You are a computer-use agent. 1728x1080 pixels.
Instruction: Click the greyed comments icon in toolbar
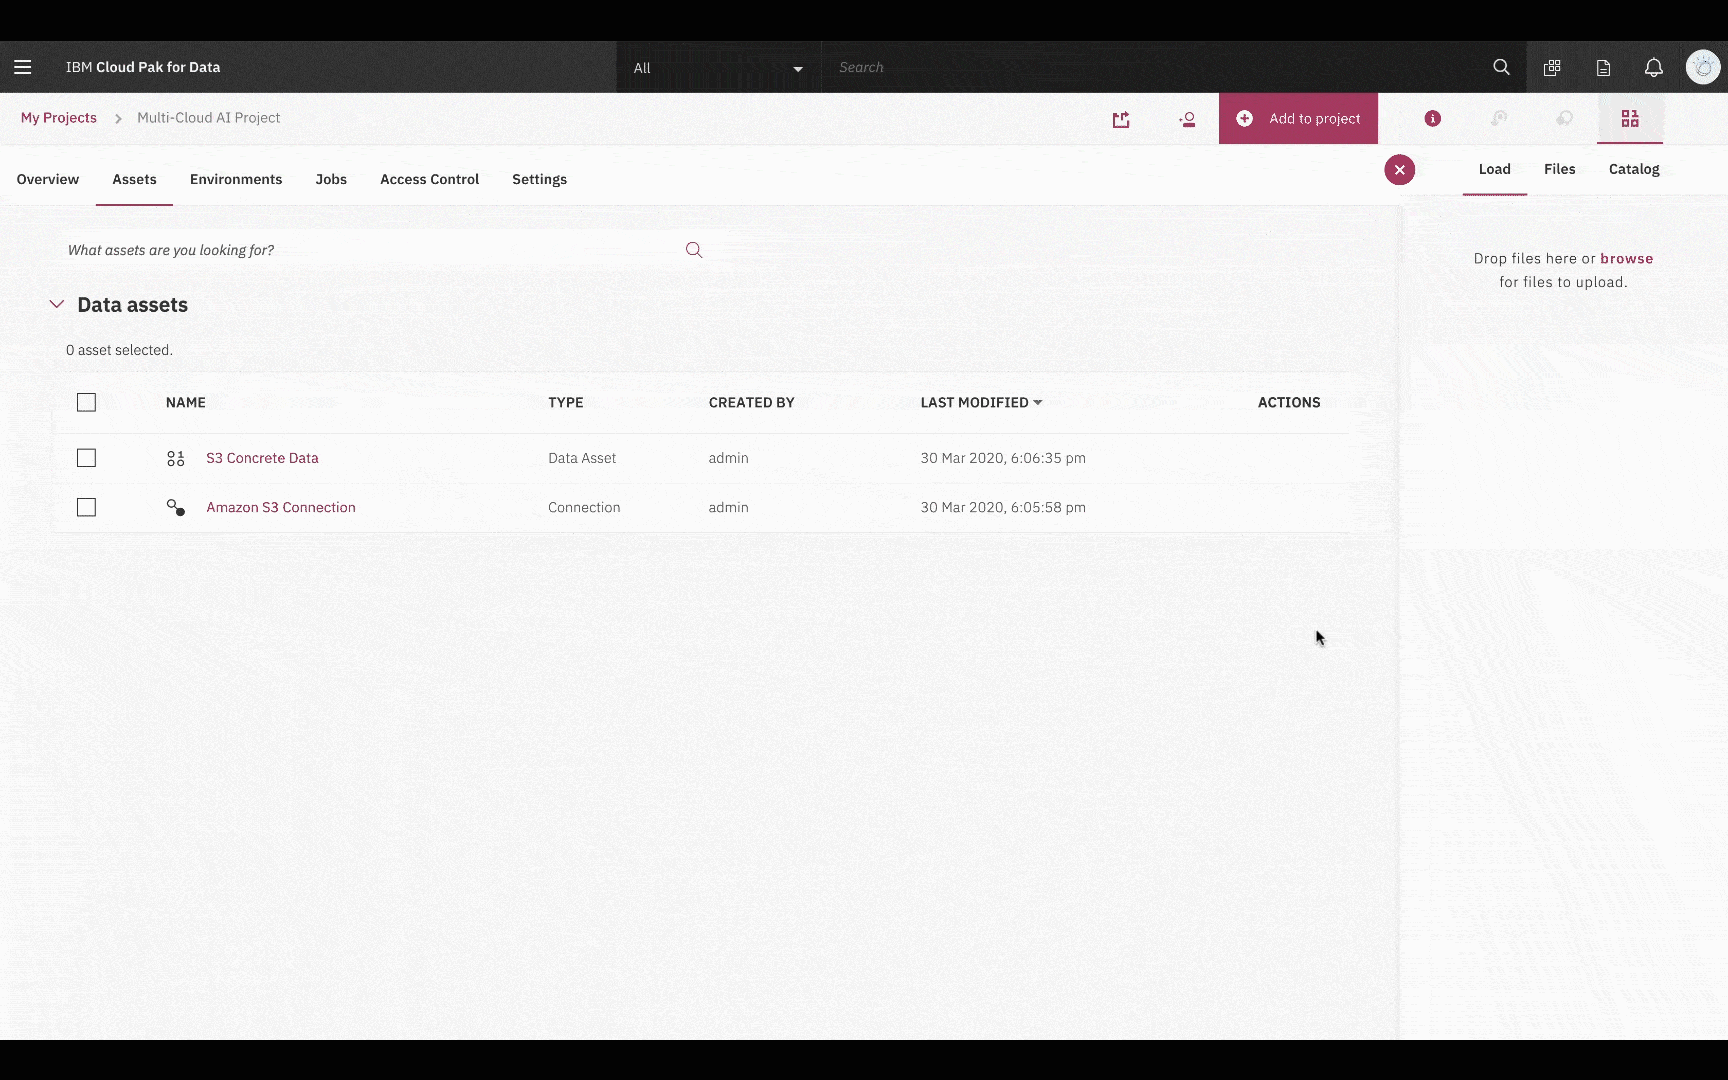tap(1564, 118)
